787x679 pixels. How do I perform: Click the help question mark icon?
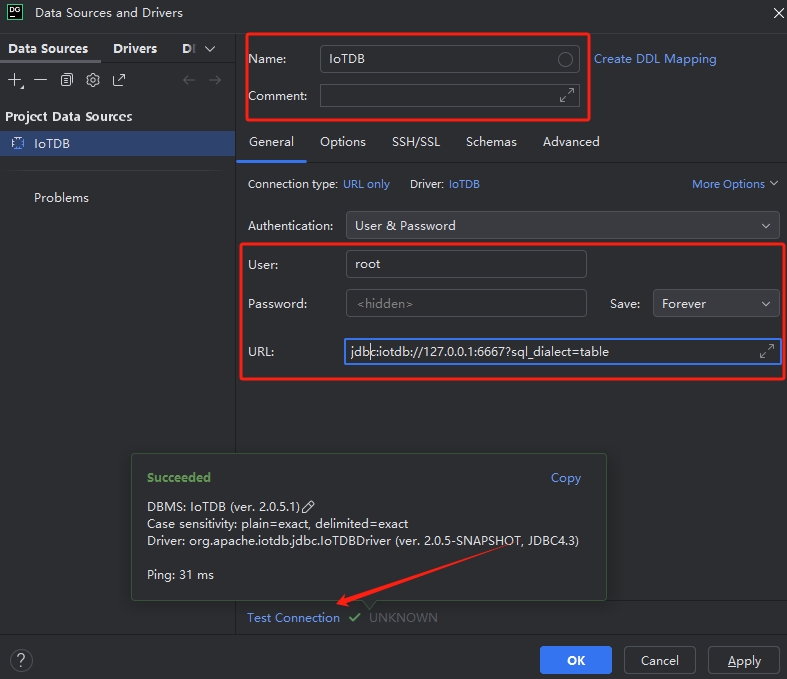coord(21,660)
